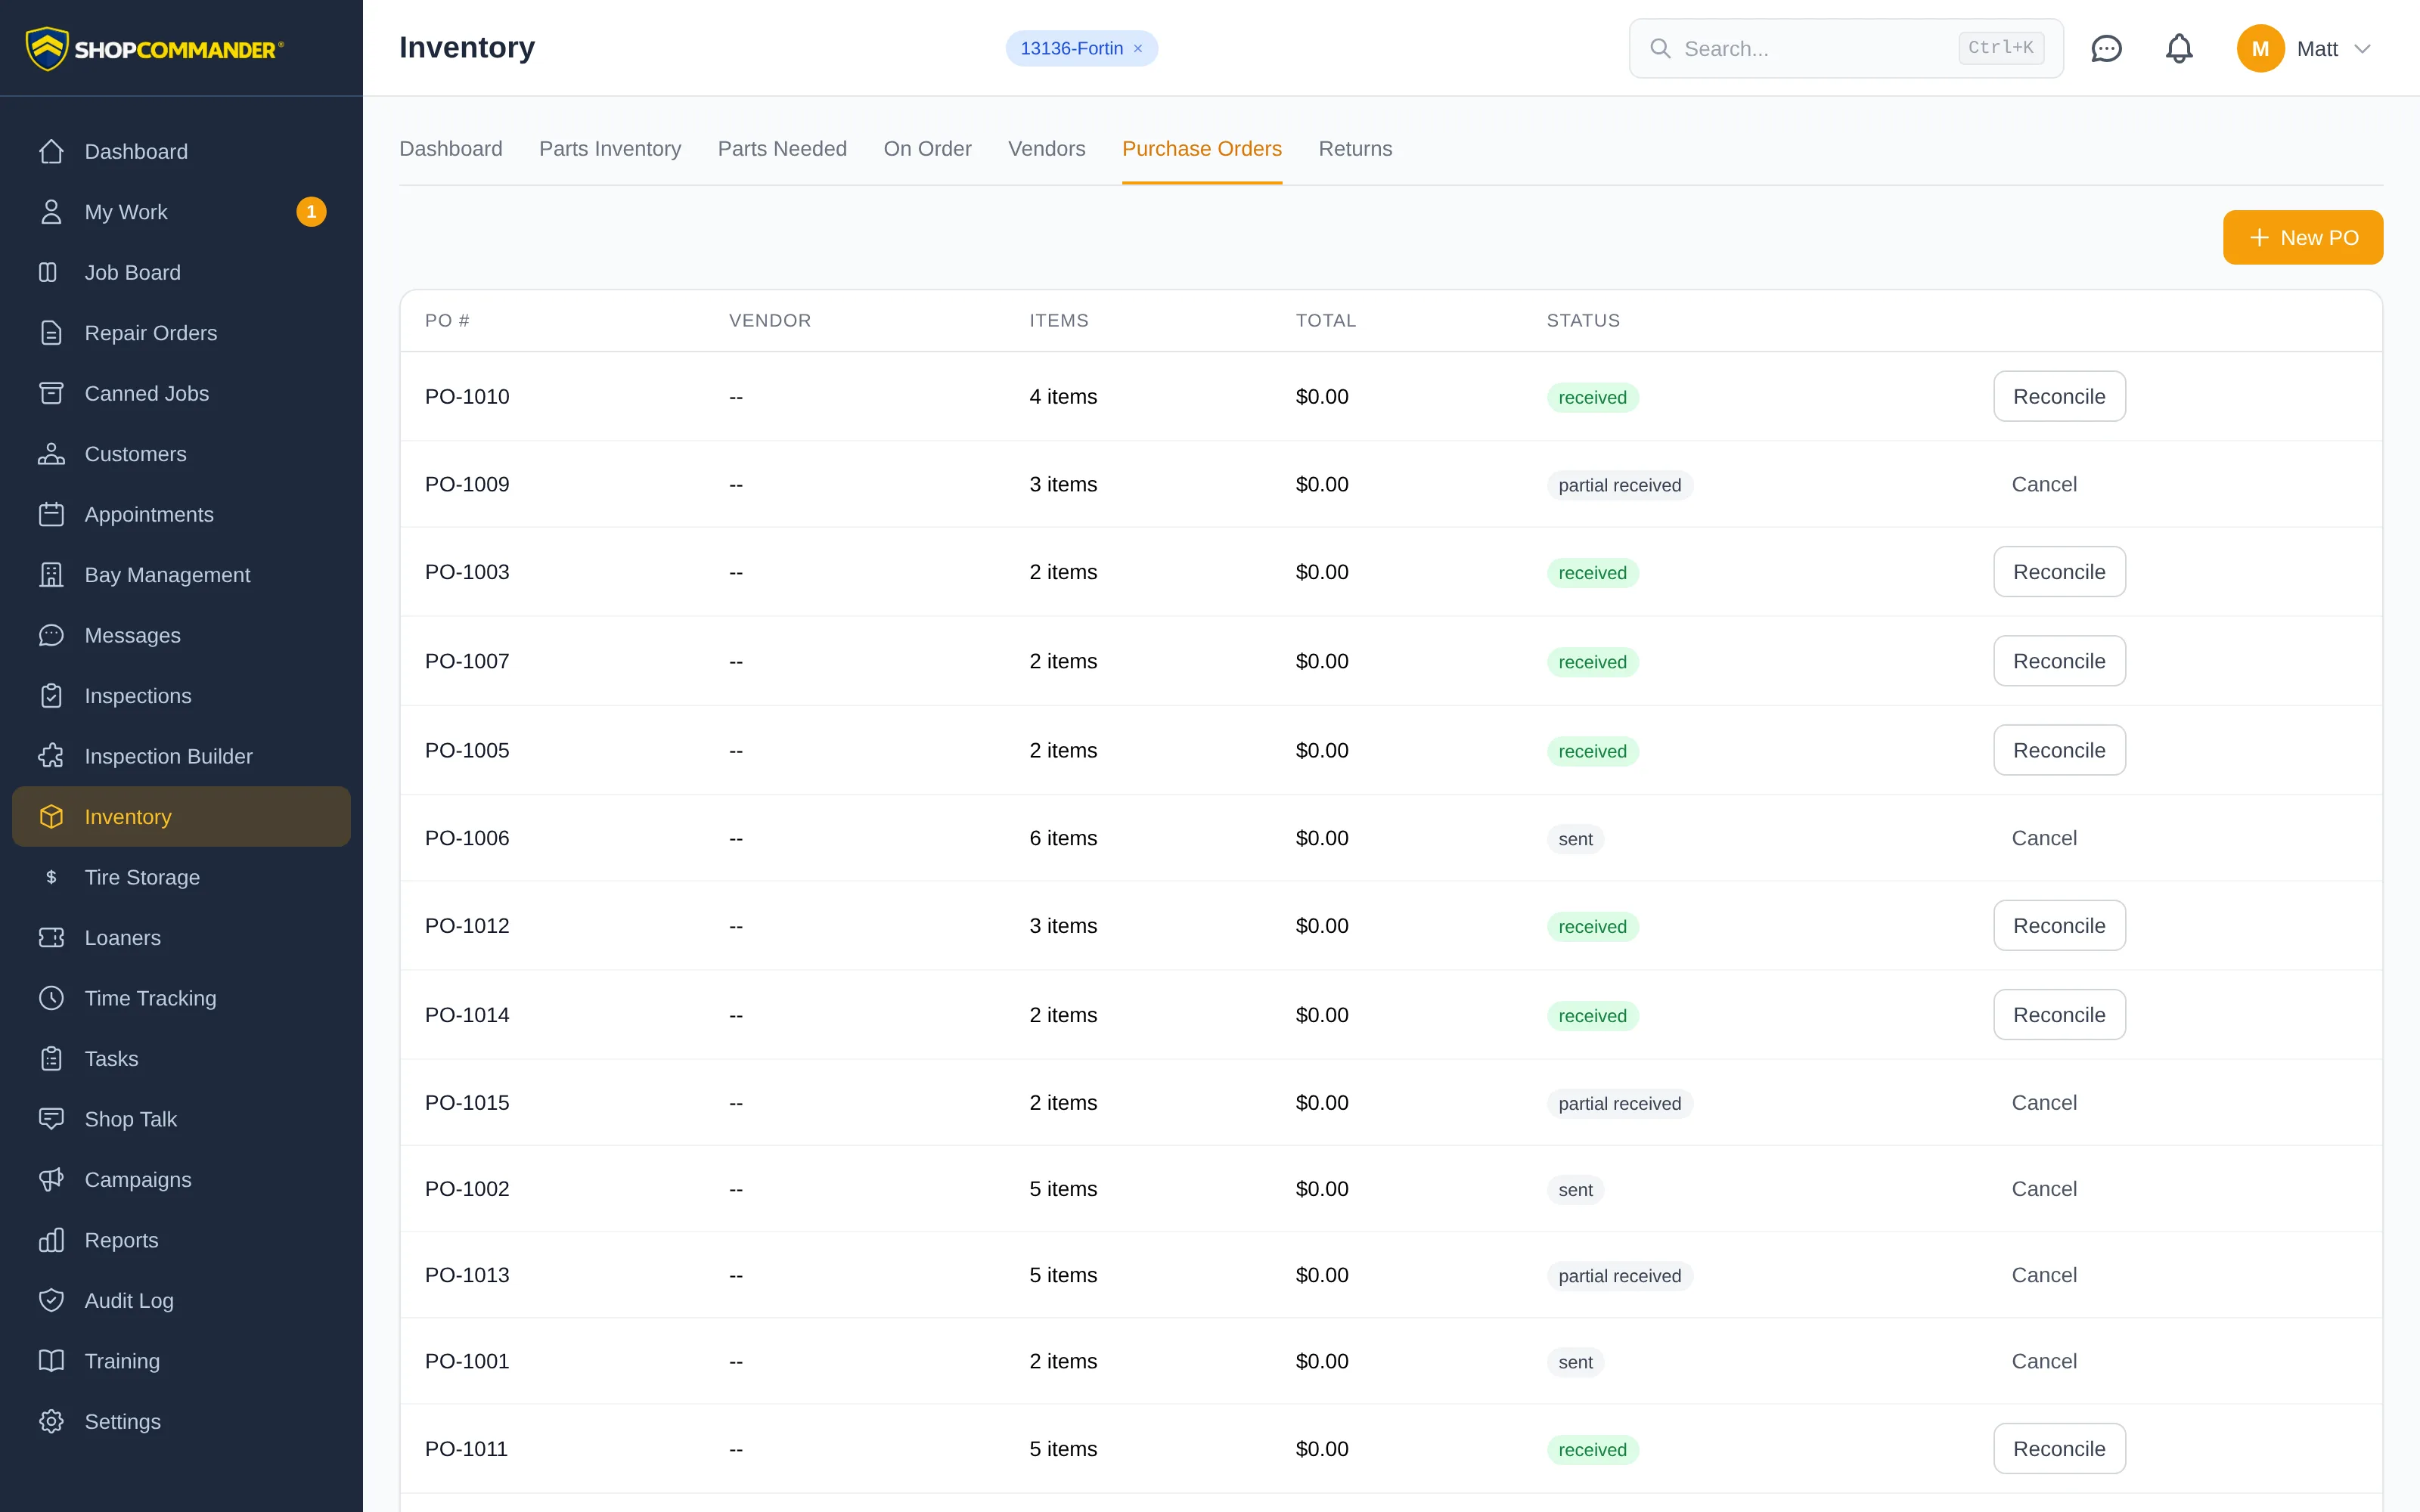The image size is (2420, 1512).
Task: Click the STATUS column header
Action: [x=1583, y=321]
